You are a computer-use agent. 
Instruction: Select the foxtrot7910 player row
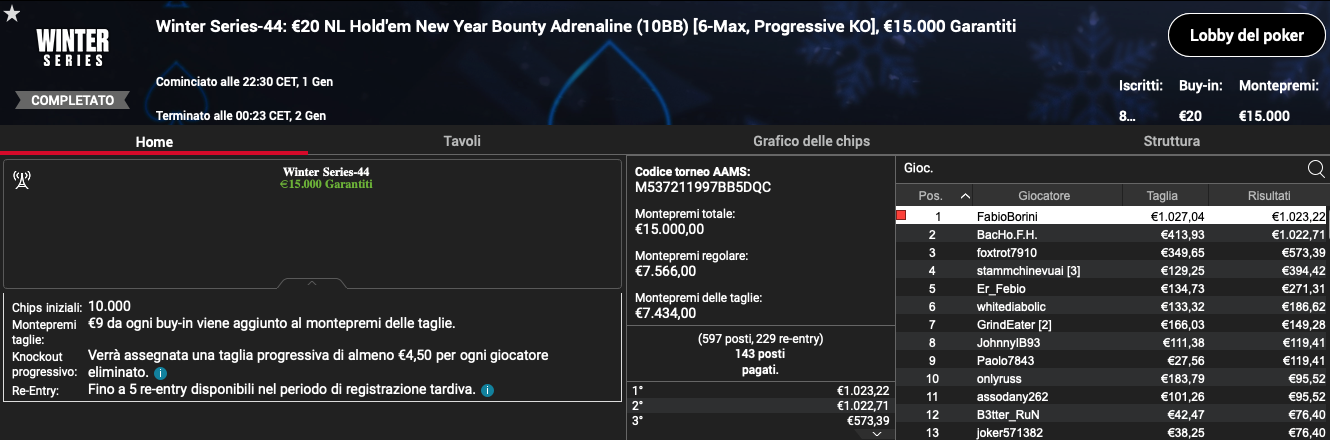pos(1112,252)
